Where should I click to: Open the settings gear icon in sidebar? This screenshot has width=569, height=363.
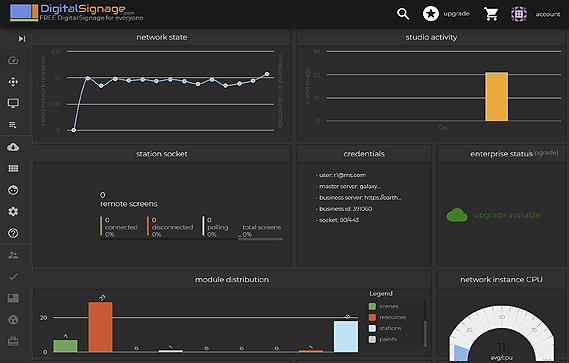pos(13,212)
